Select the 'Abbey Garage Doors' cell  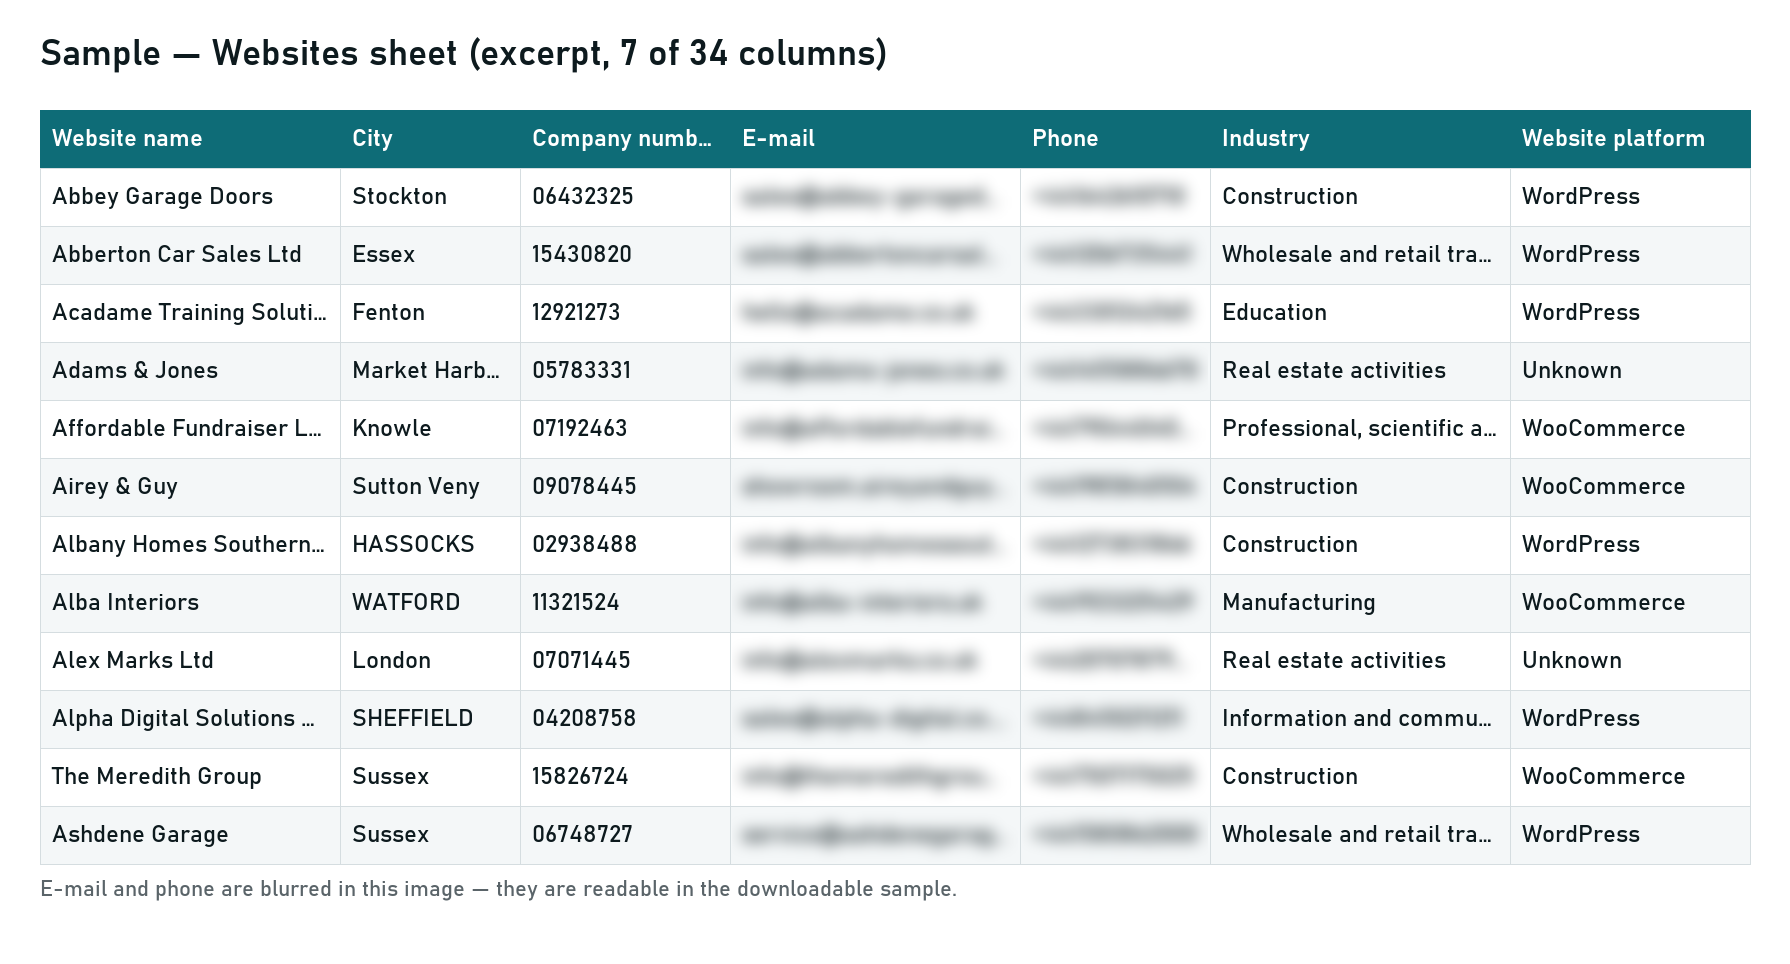[190, 197]
